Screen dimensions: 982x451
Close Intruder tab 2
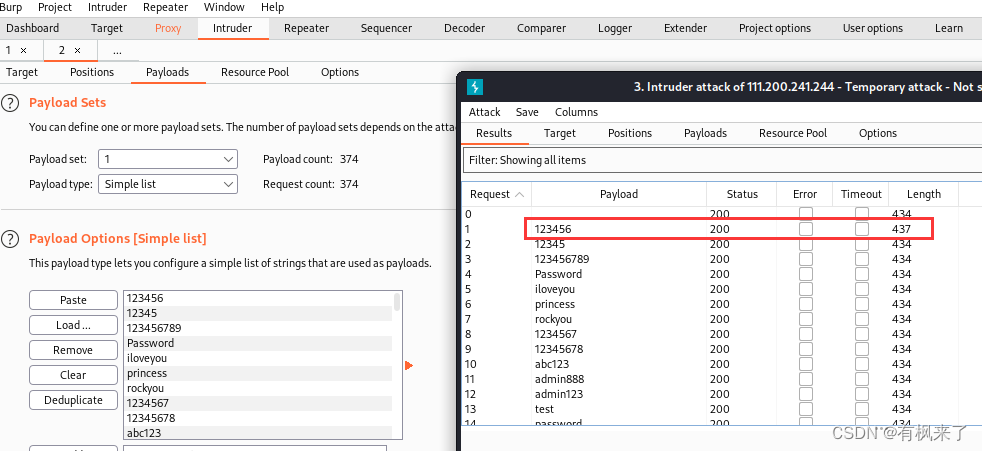point(78,50)
